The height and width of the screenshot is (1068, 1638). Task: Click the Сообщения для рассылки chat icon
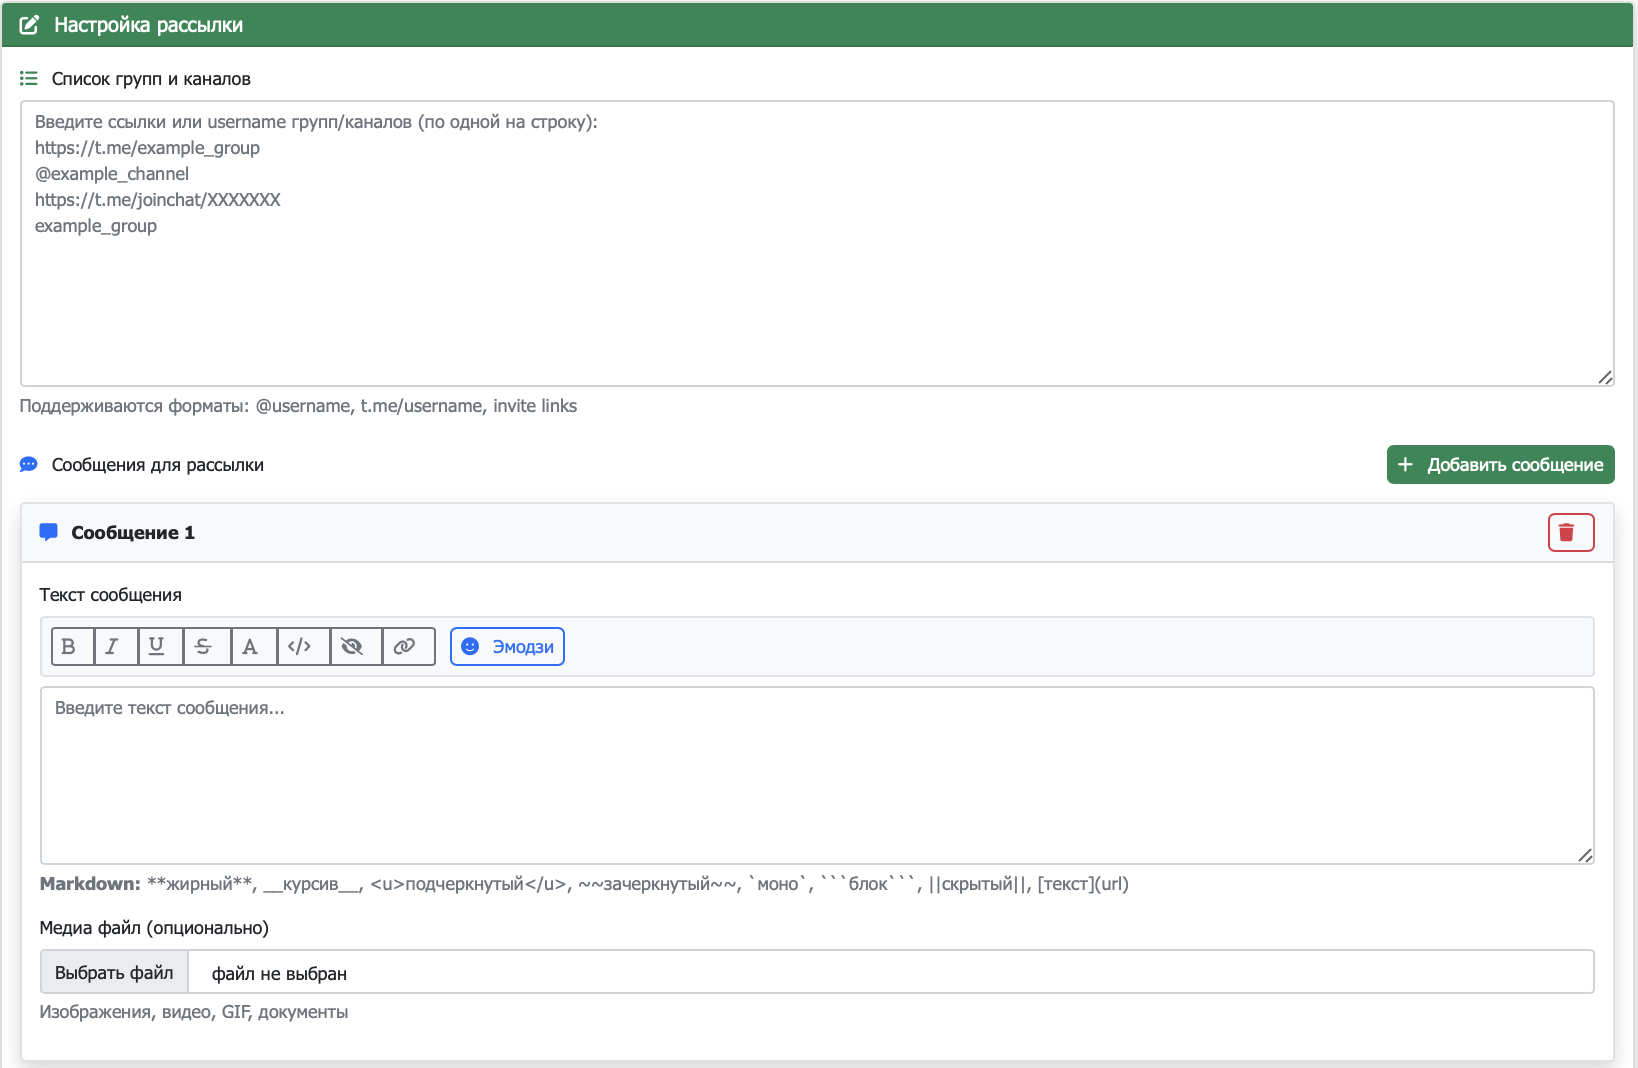pyautogui.click(x=29, y=465)
